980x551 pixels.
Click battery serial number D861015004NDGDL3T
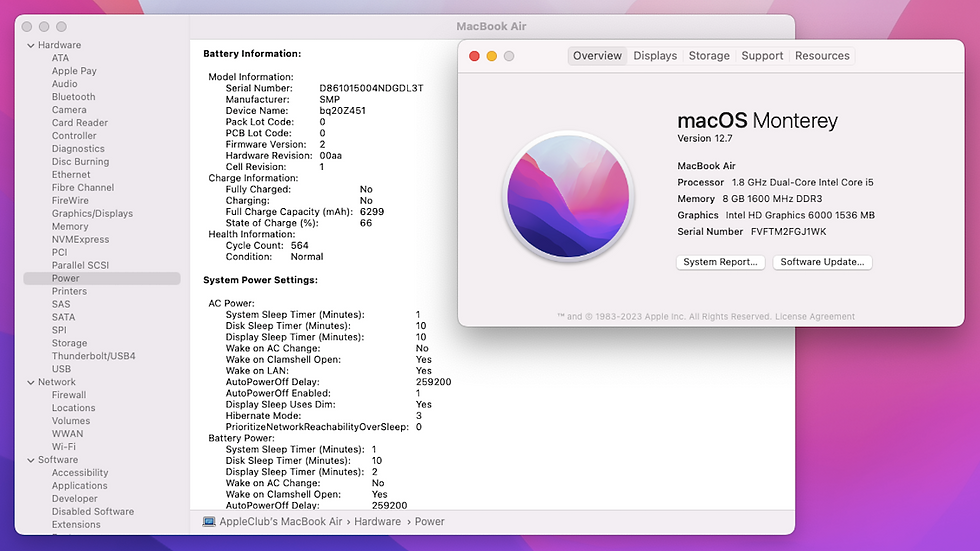coord(371,89)
